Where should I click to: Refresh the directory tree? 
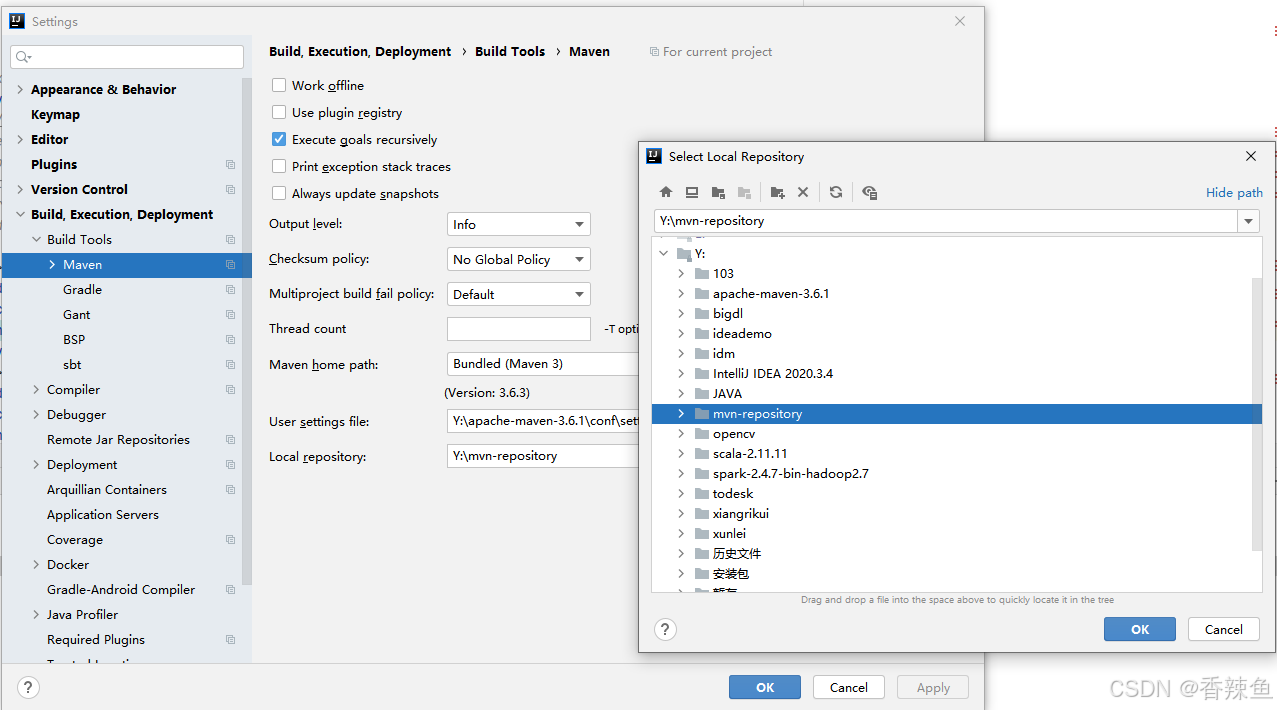[x=836, y=192]
